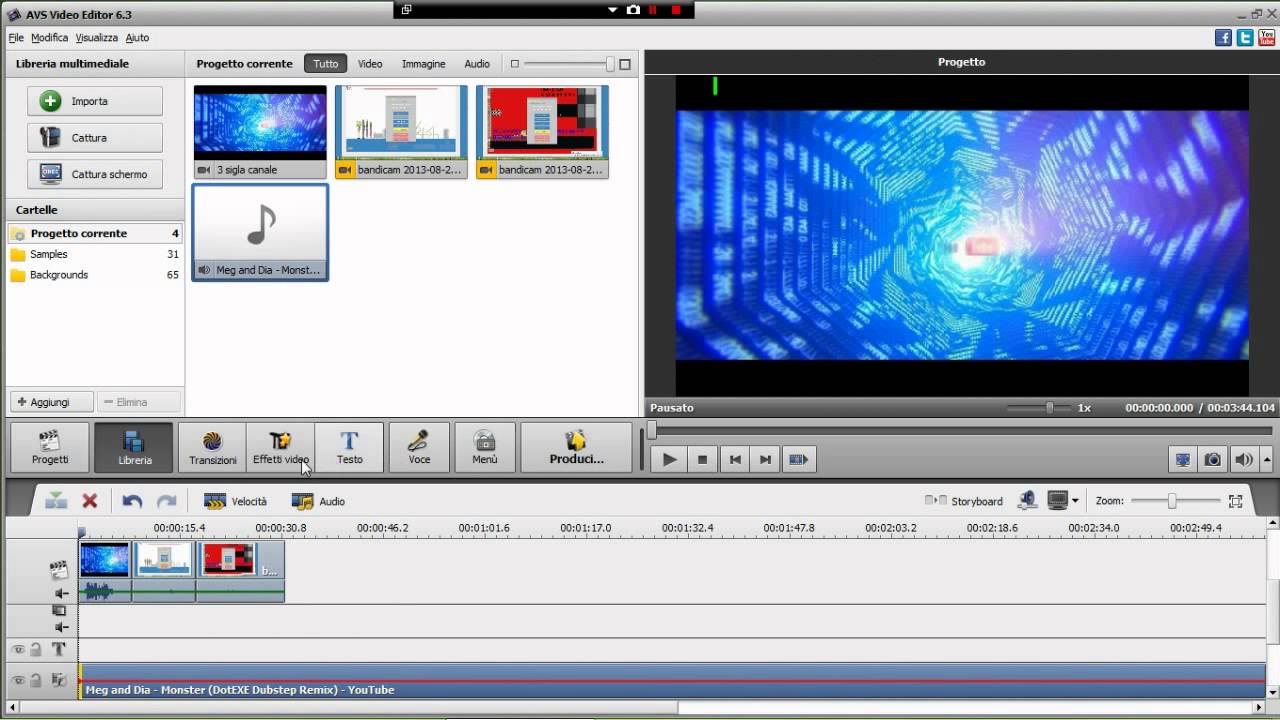Viewport: 1280px width, 720px height.
Task: Select Meg and Dia audio clip on timeline
Action: coord(672,681)
